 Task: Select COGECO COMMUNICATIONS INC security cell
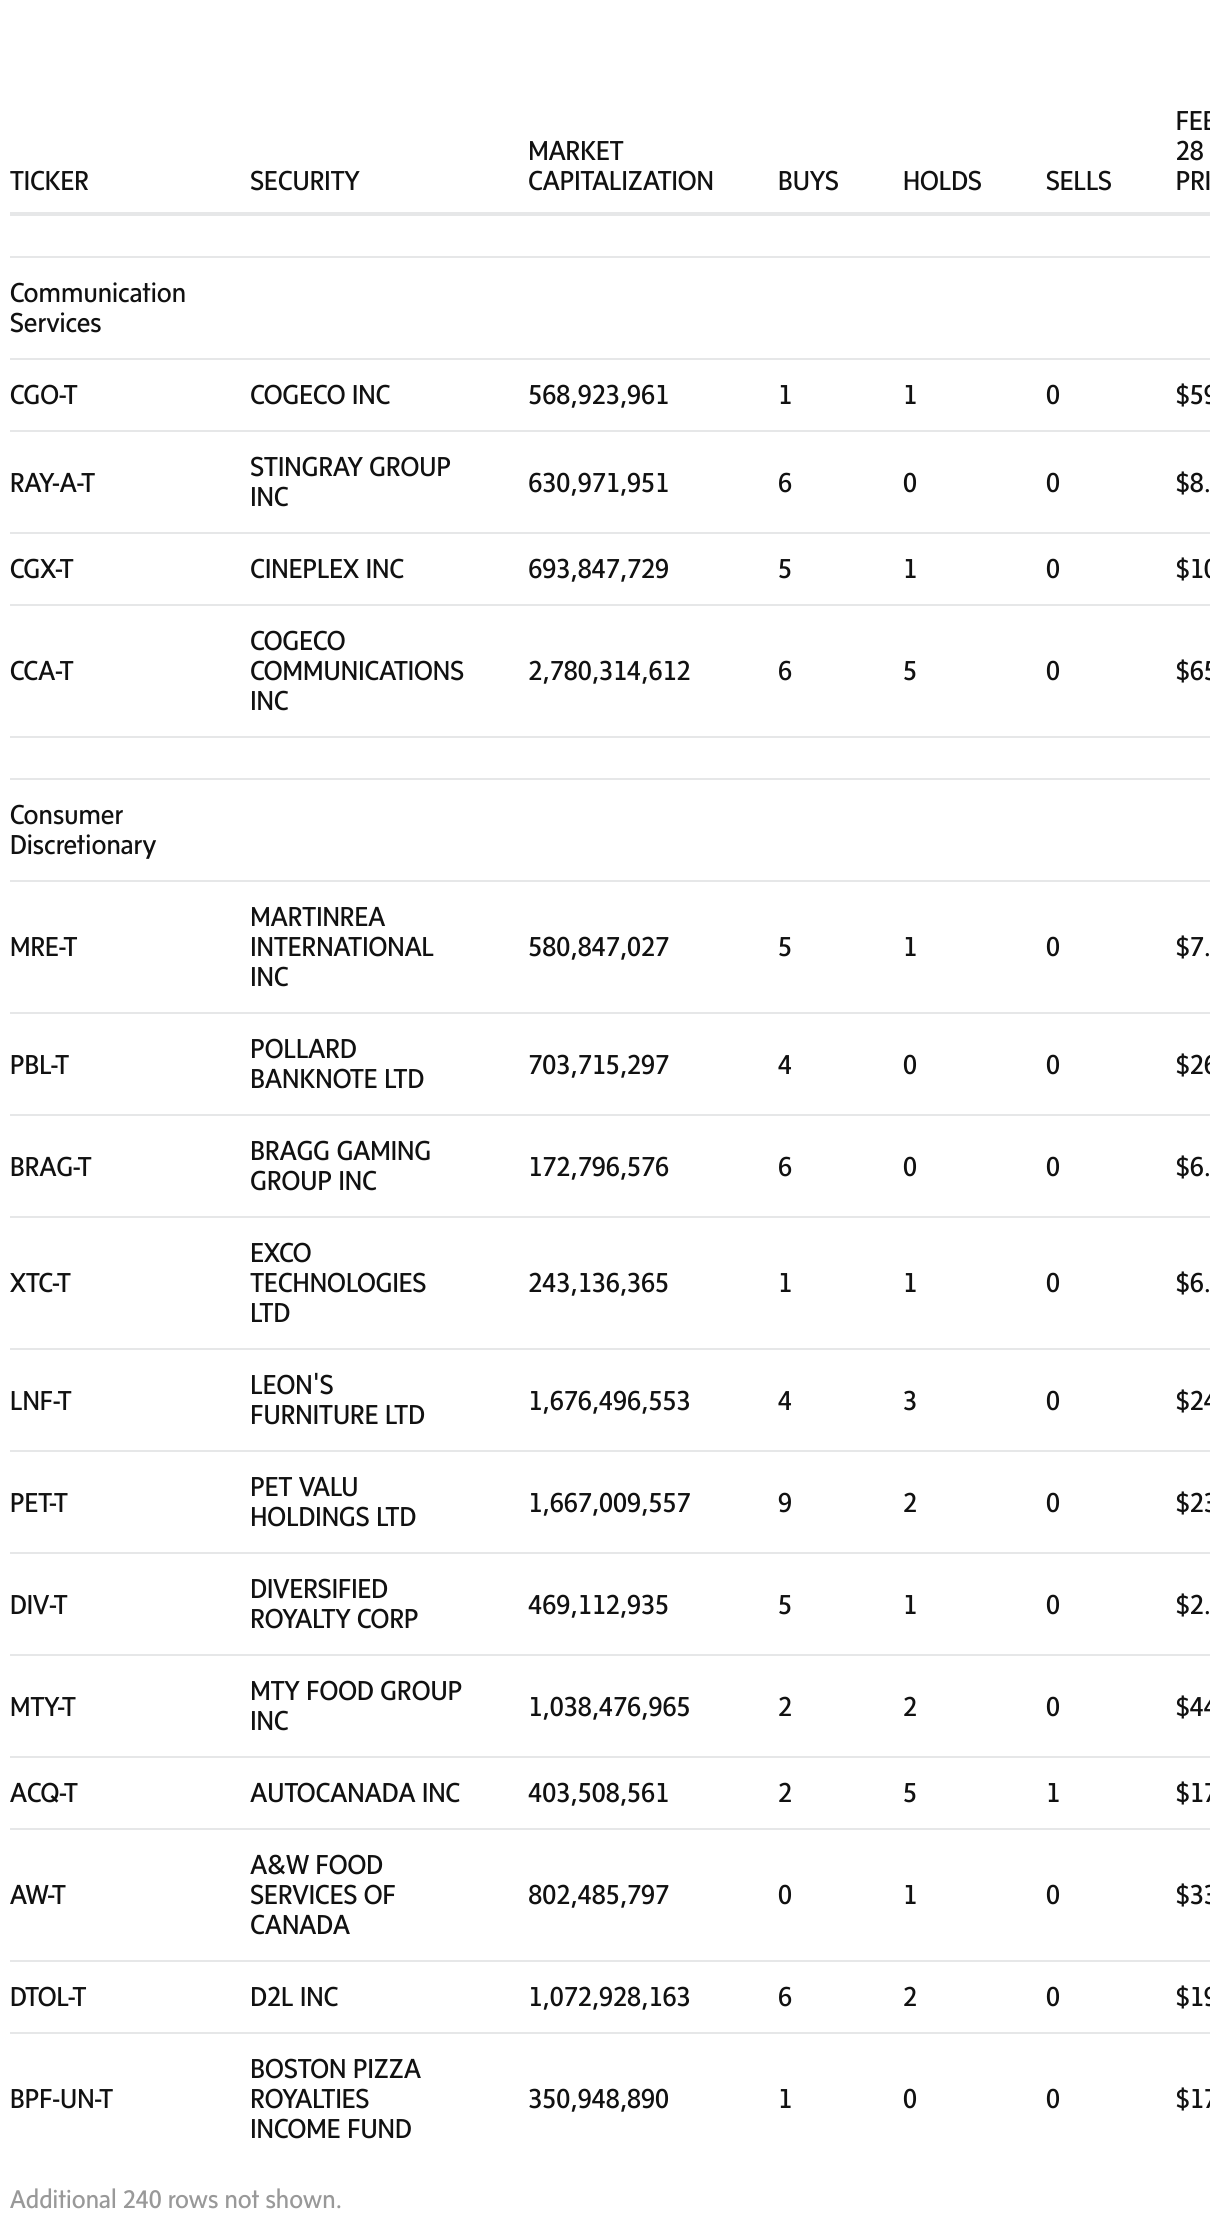[x=356, y=671]
